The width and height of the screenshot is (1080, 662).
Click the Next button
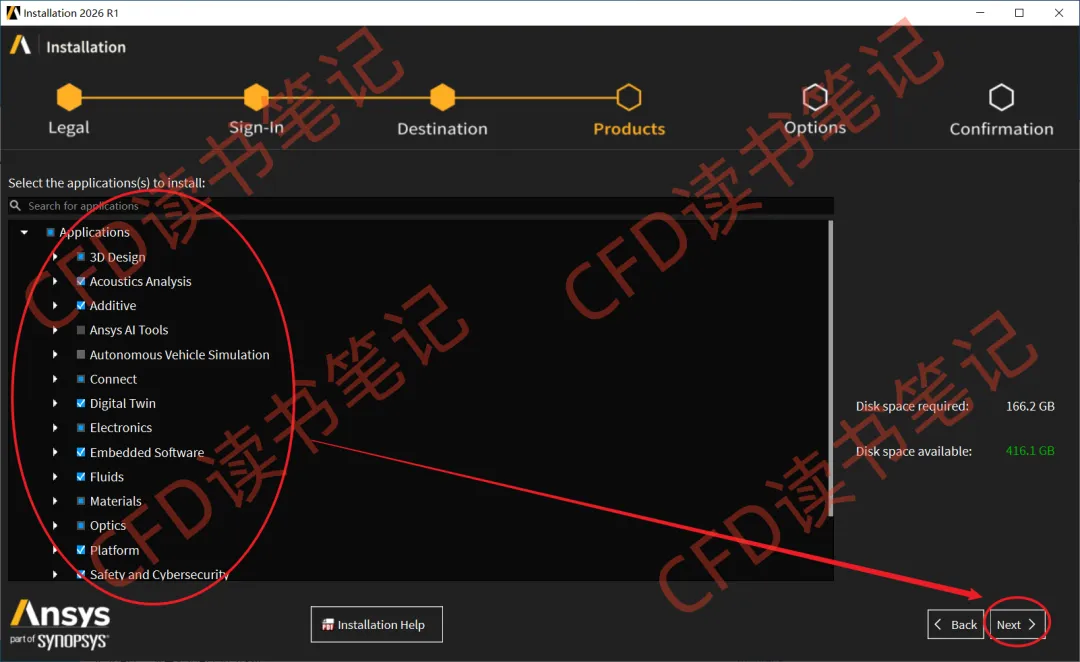1017,625
